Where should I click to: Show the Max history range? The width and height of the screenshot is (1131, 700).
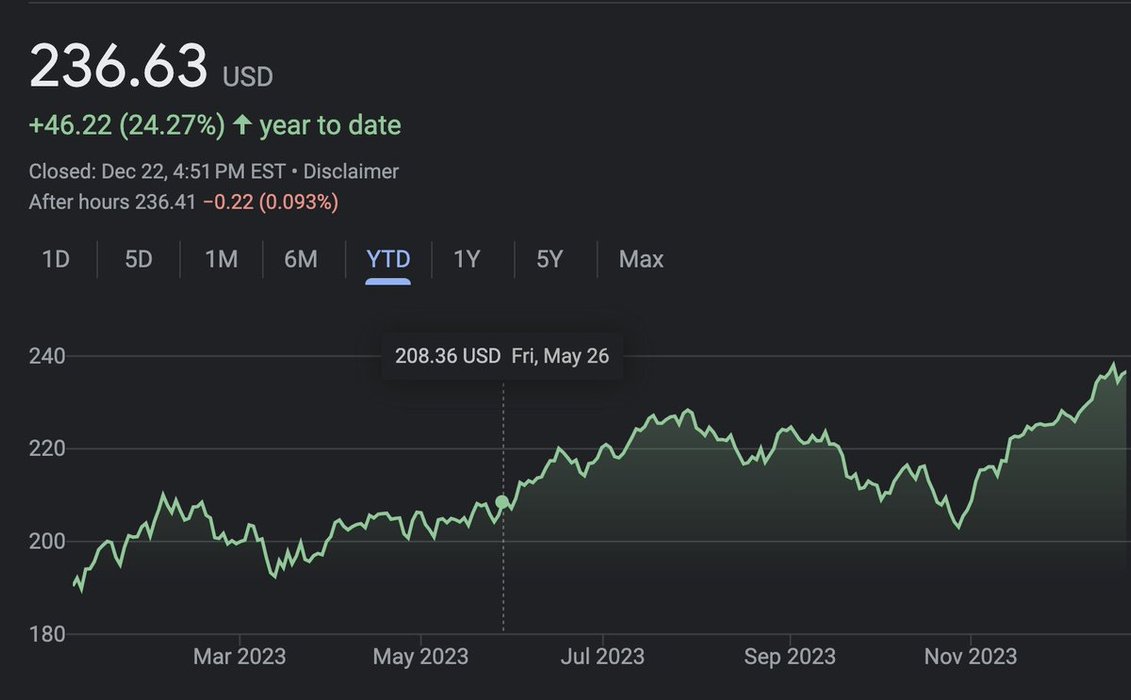click(641, 259)
